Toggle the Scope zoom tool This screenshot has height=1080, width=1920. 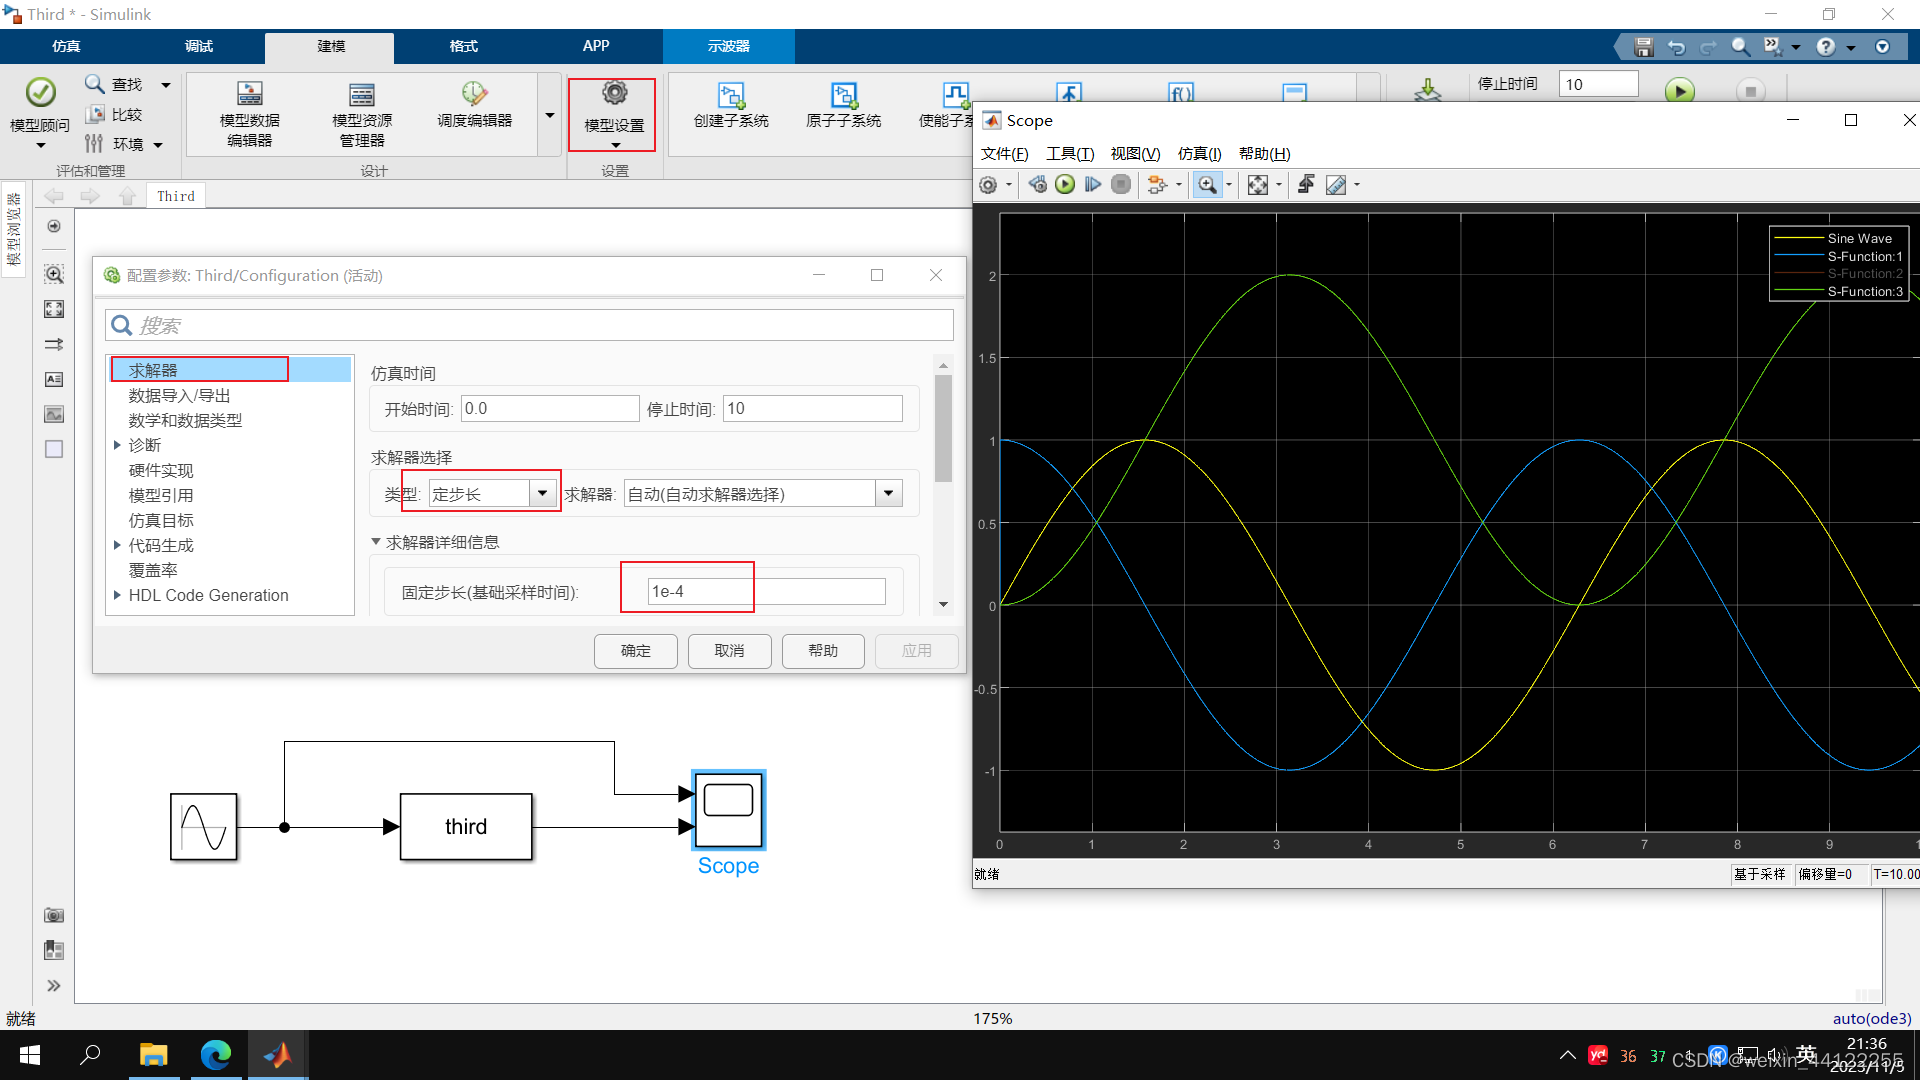tap(1207, 185)
